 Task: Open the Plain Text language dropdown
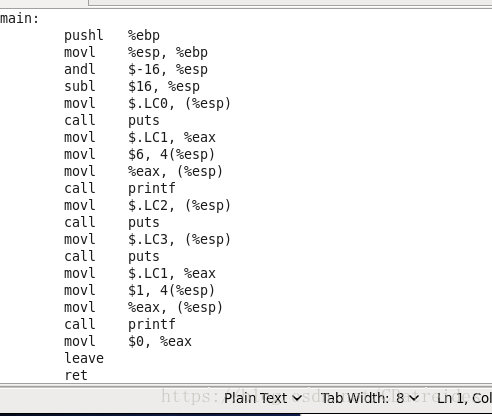tap(263, 398)
